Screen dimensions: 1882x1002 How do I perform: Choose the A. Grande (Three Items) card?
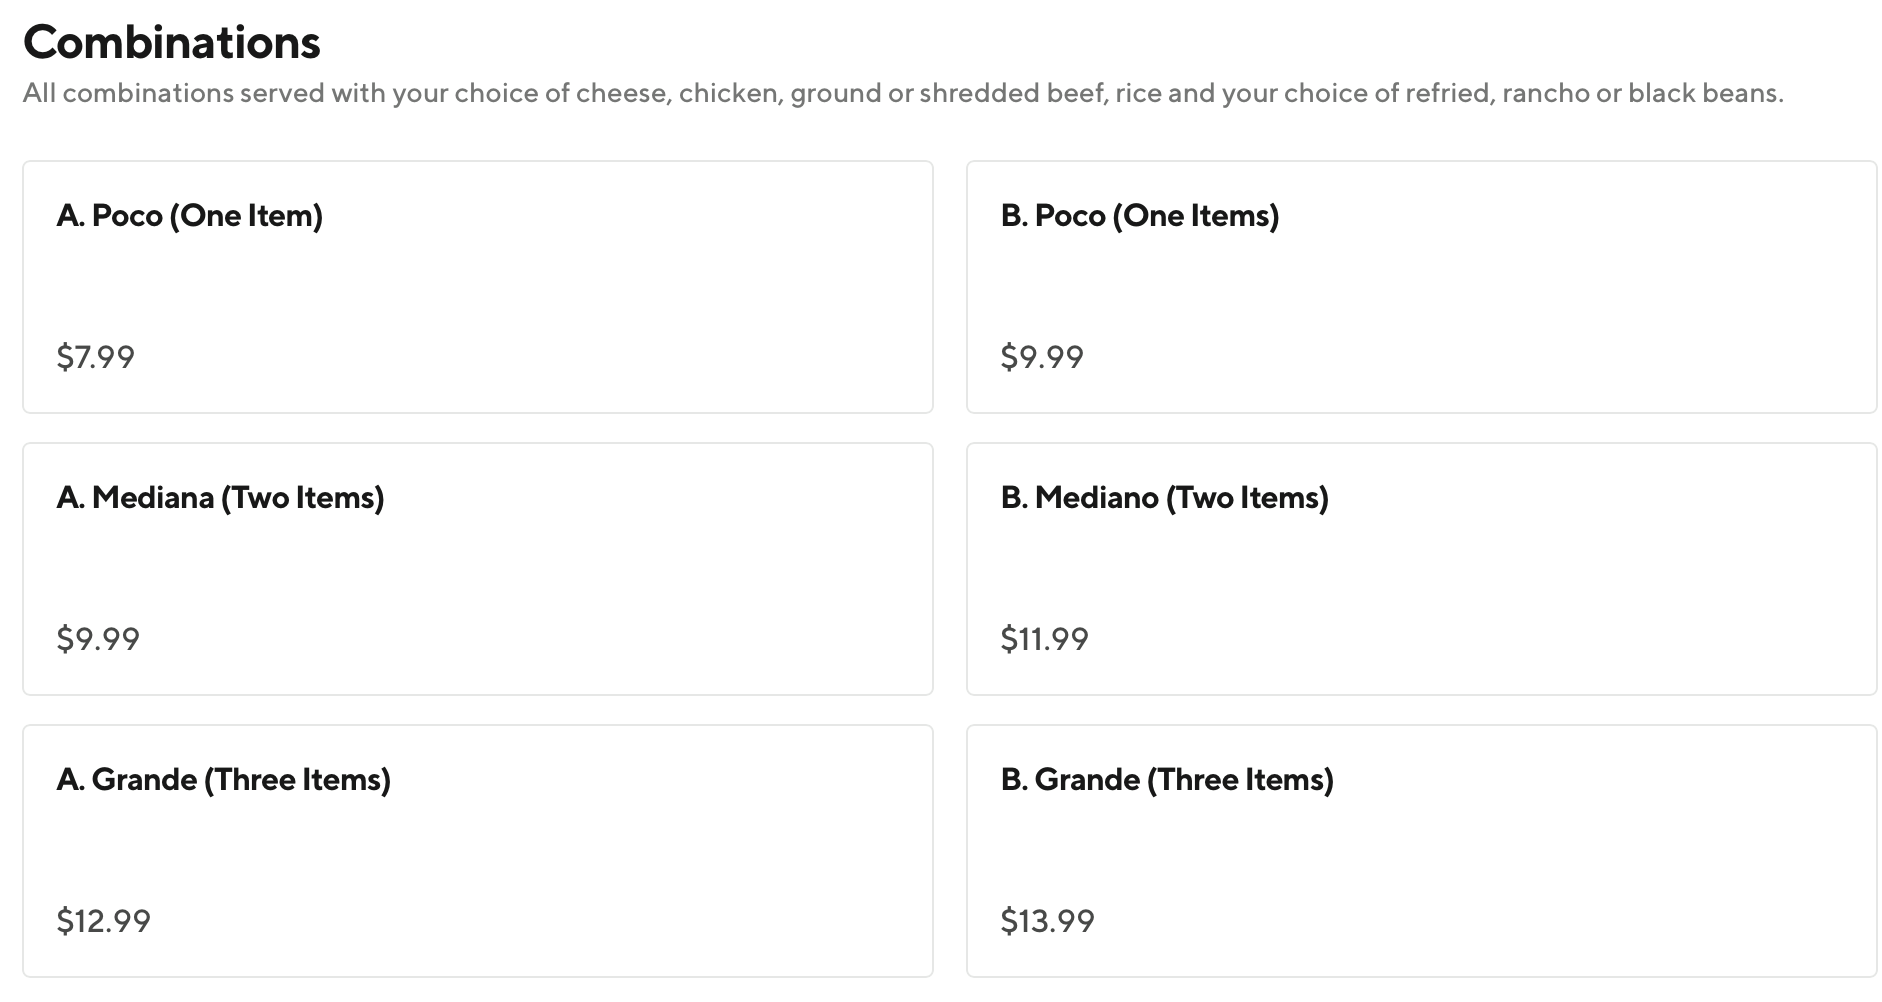point(477,851)
